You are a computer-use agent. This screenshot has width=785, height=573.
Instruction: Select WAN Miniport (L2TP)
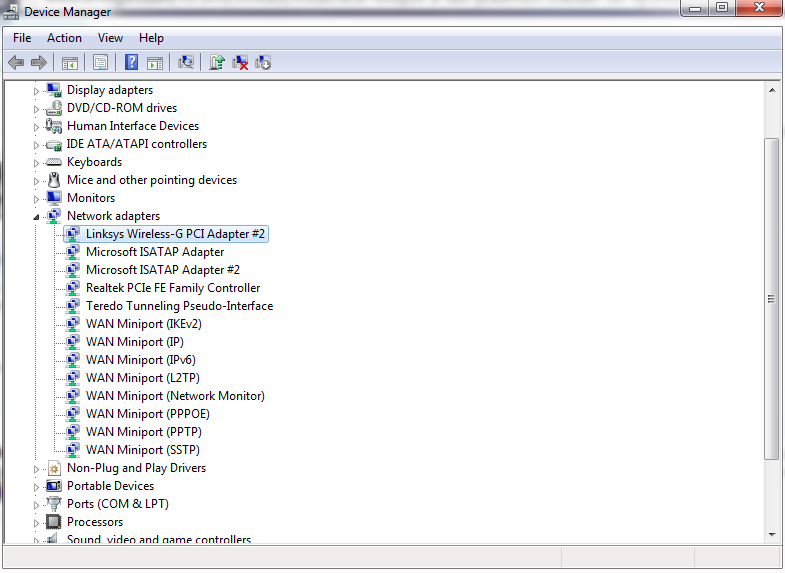coord(143,378)
